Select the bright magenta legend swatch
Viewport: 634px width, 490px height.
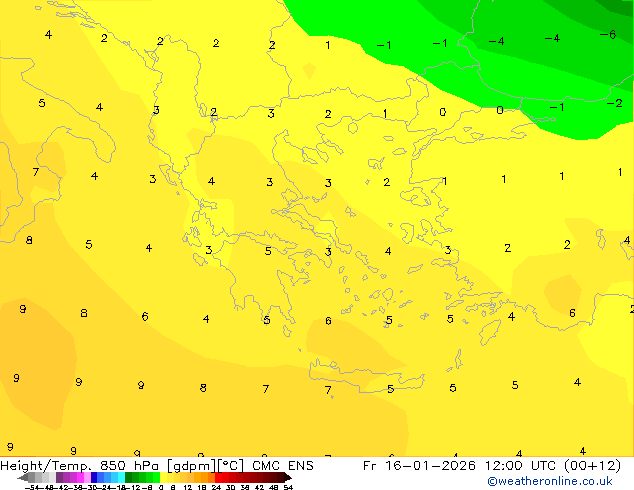tap(80, 477)
